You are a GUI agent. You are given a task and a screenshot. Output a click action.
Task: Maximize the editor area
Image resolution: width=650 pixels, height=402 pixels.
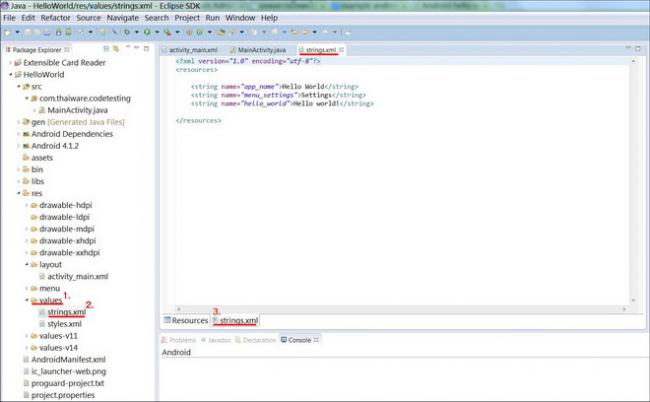coord(638,48)
